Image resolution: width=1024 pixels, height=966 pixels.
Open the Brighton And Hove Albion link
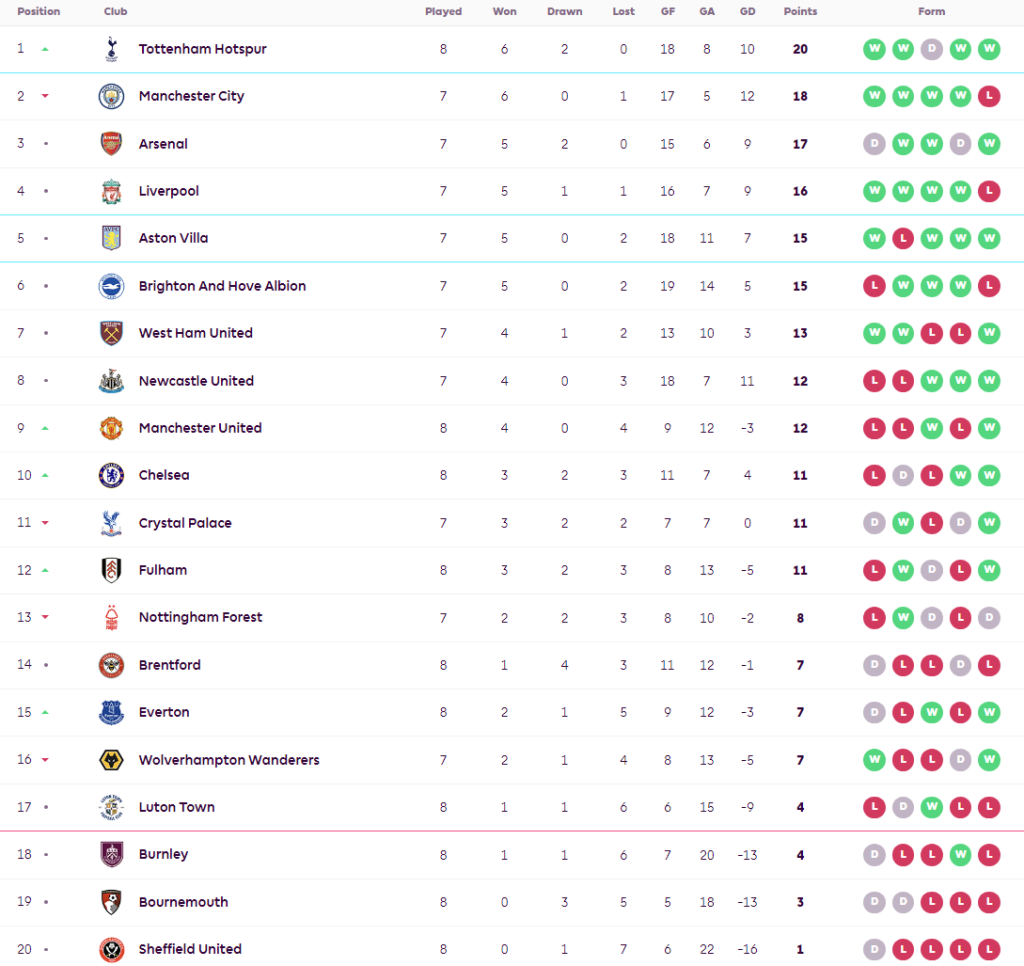tap(222, 286)
